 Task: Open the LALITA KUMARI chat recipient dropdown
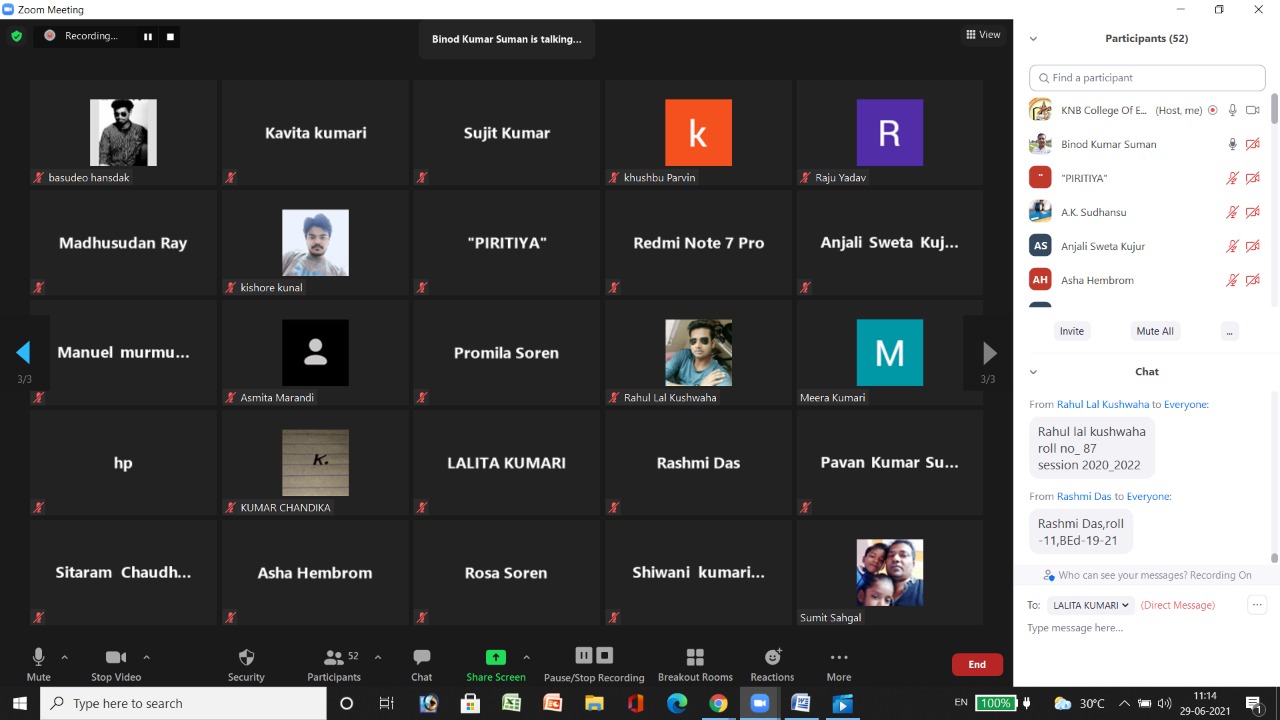[x=1090, y=605]
